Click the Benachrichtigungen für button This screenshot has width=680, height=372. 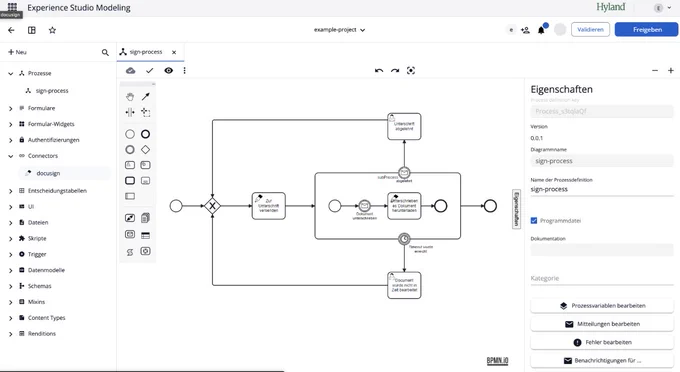click(602, 360)
